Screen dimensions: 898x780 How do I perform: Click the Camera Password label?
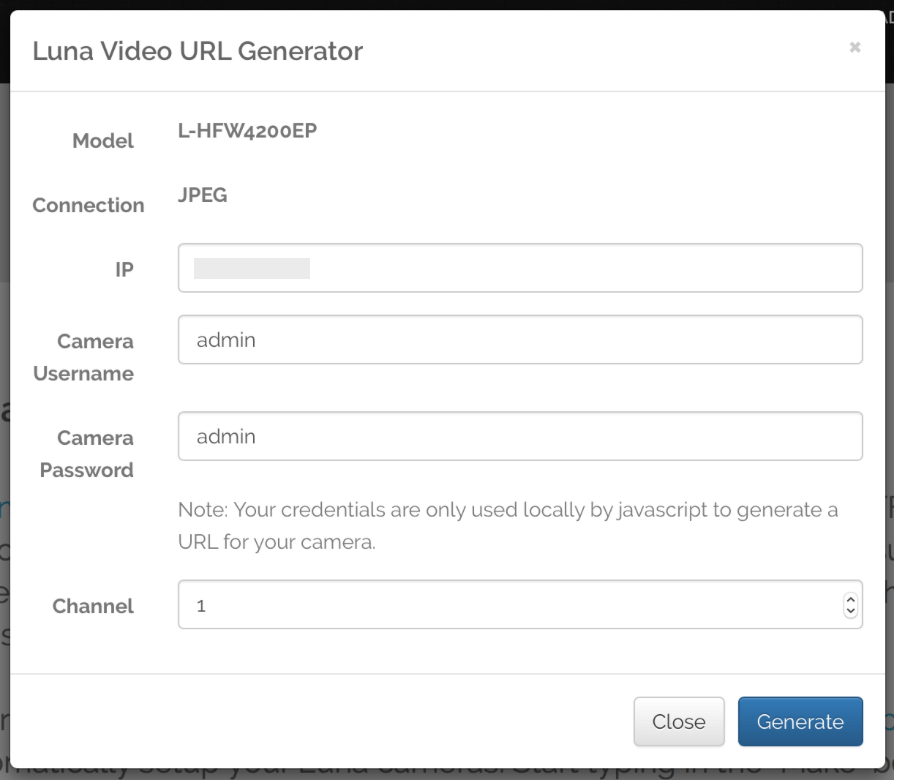point(88,454)
